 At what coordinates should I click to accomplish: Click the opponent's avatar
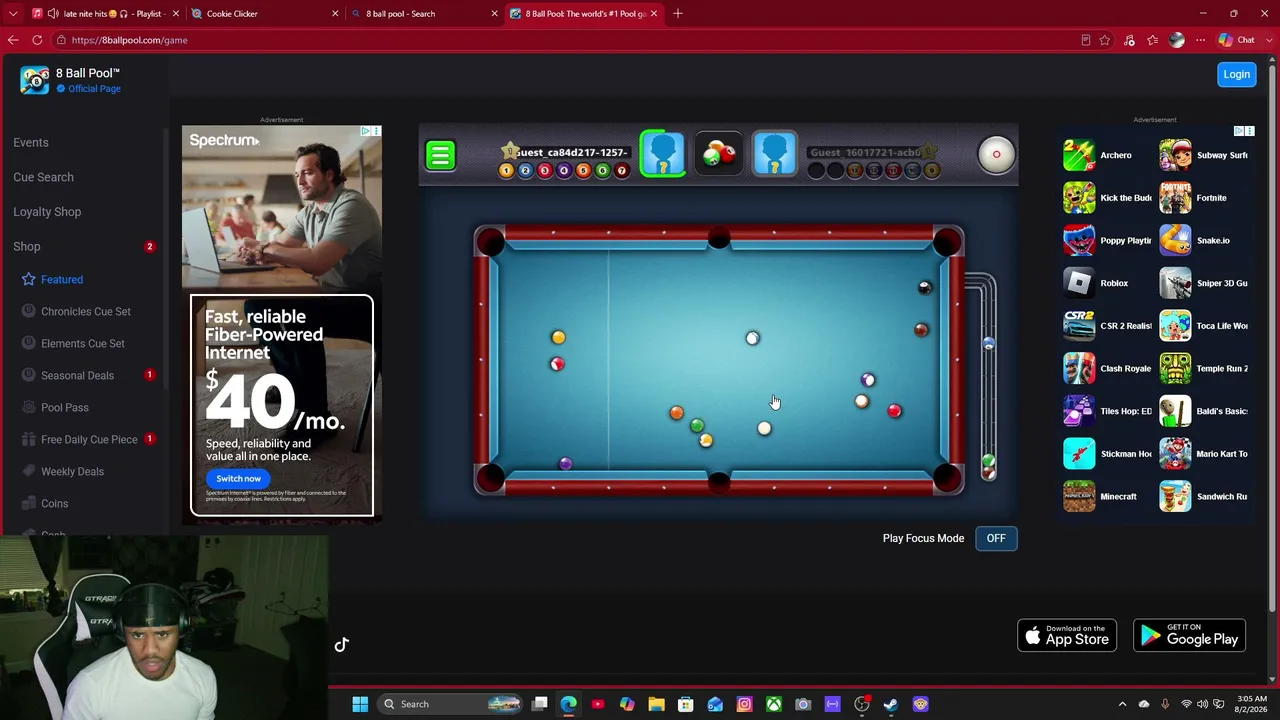775,154
